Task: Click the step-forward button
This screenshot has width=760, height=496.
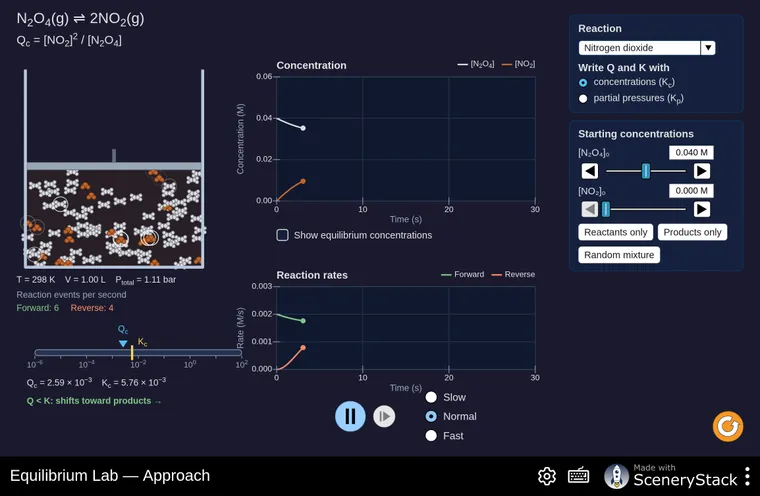Action: [x=384, y=416]
